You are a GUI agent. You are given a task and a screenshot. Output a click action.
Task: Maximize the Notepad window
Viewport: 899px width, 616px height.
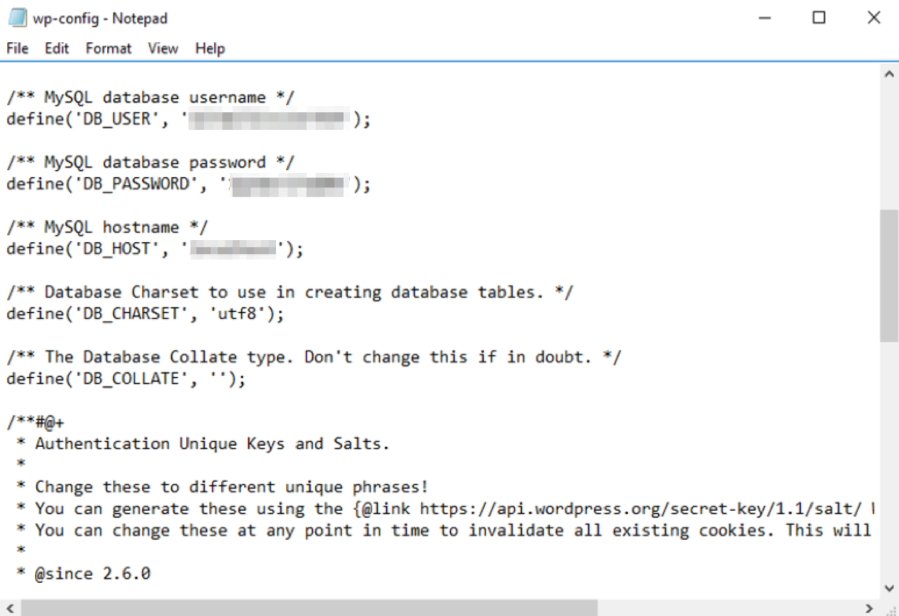pyautogui.click(x=819, y=18)
